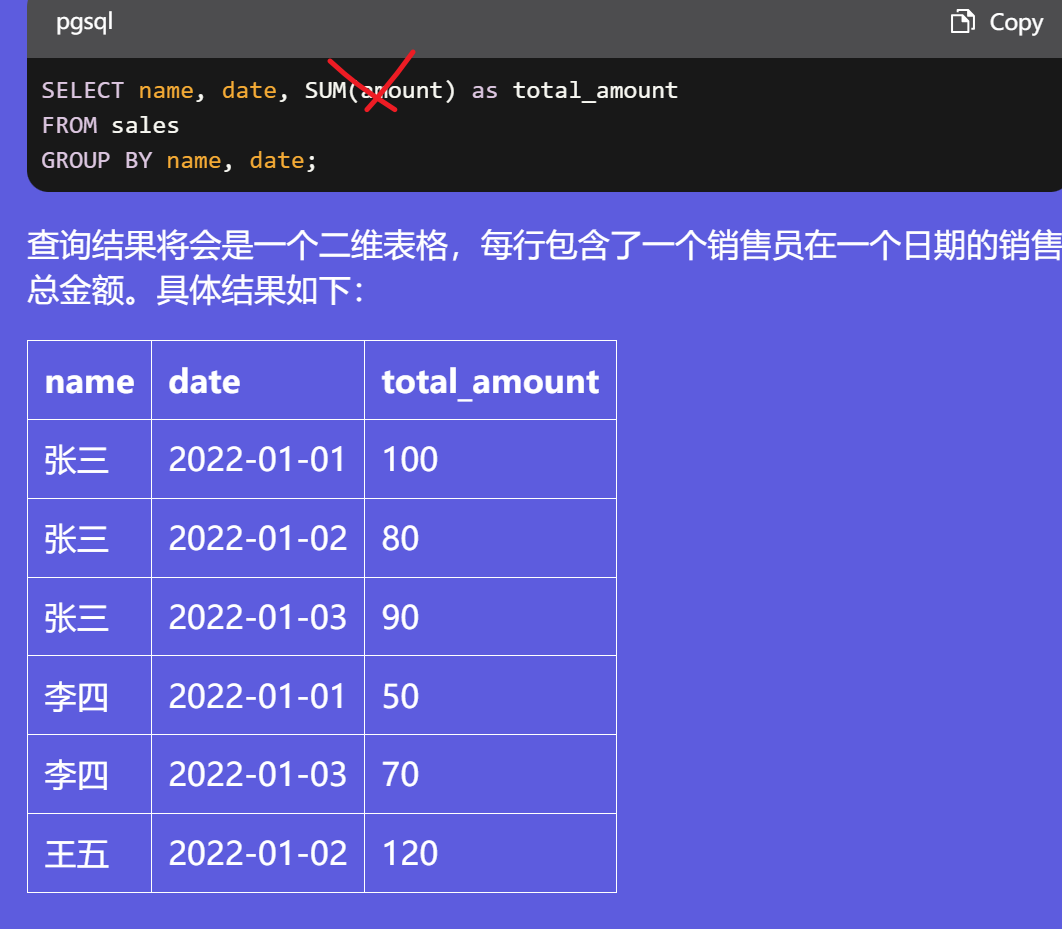Click the pgsql language label
The image size is (1062, 929).
(x=84, y=22)
